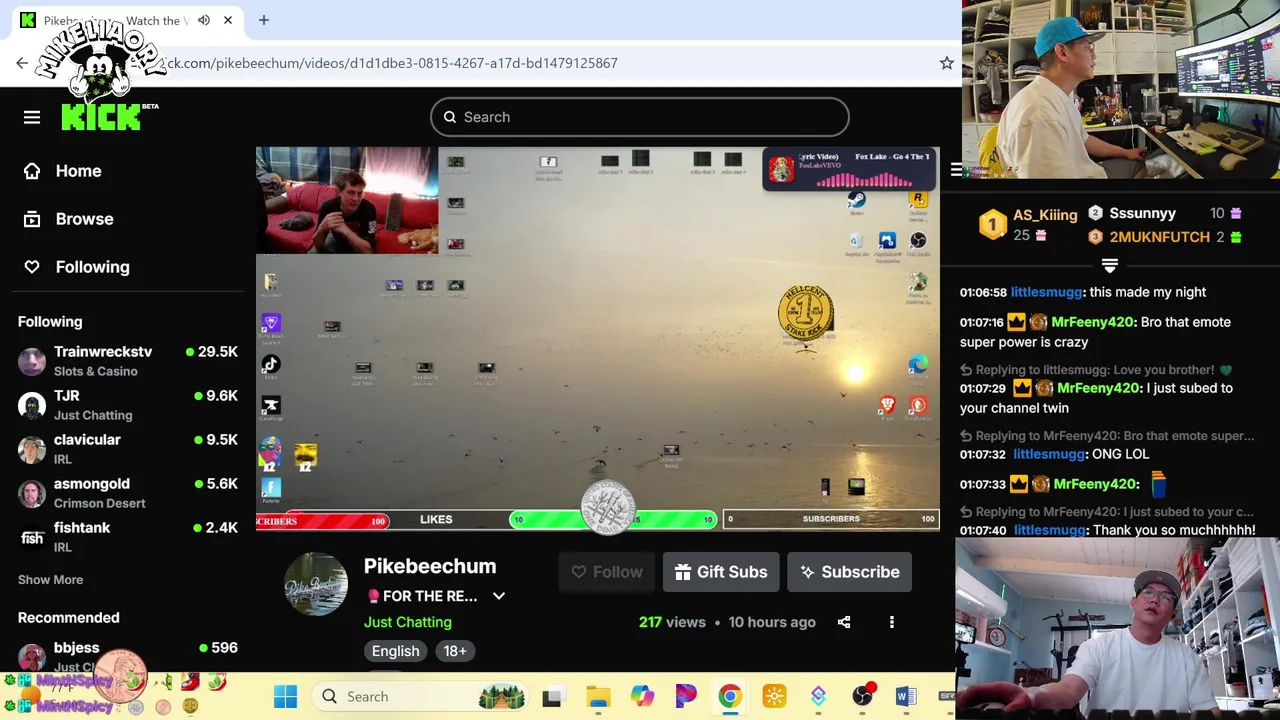1280x720 pixels.
Task: Open Microsoft Word from the taskbar
Action: tap(906, 696)
